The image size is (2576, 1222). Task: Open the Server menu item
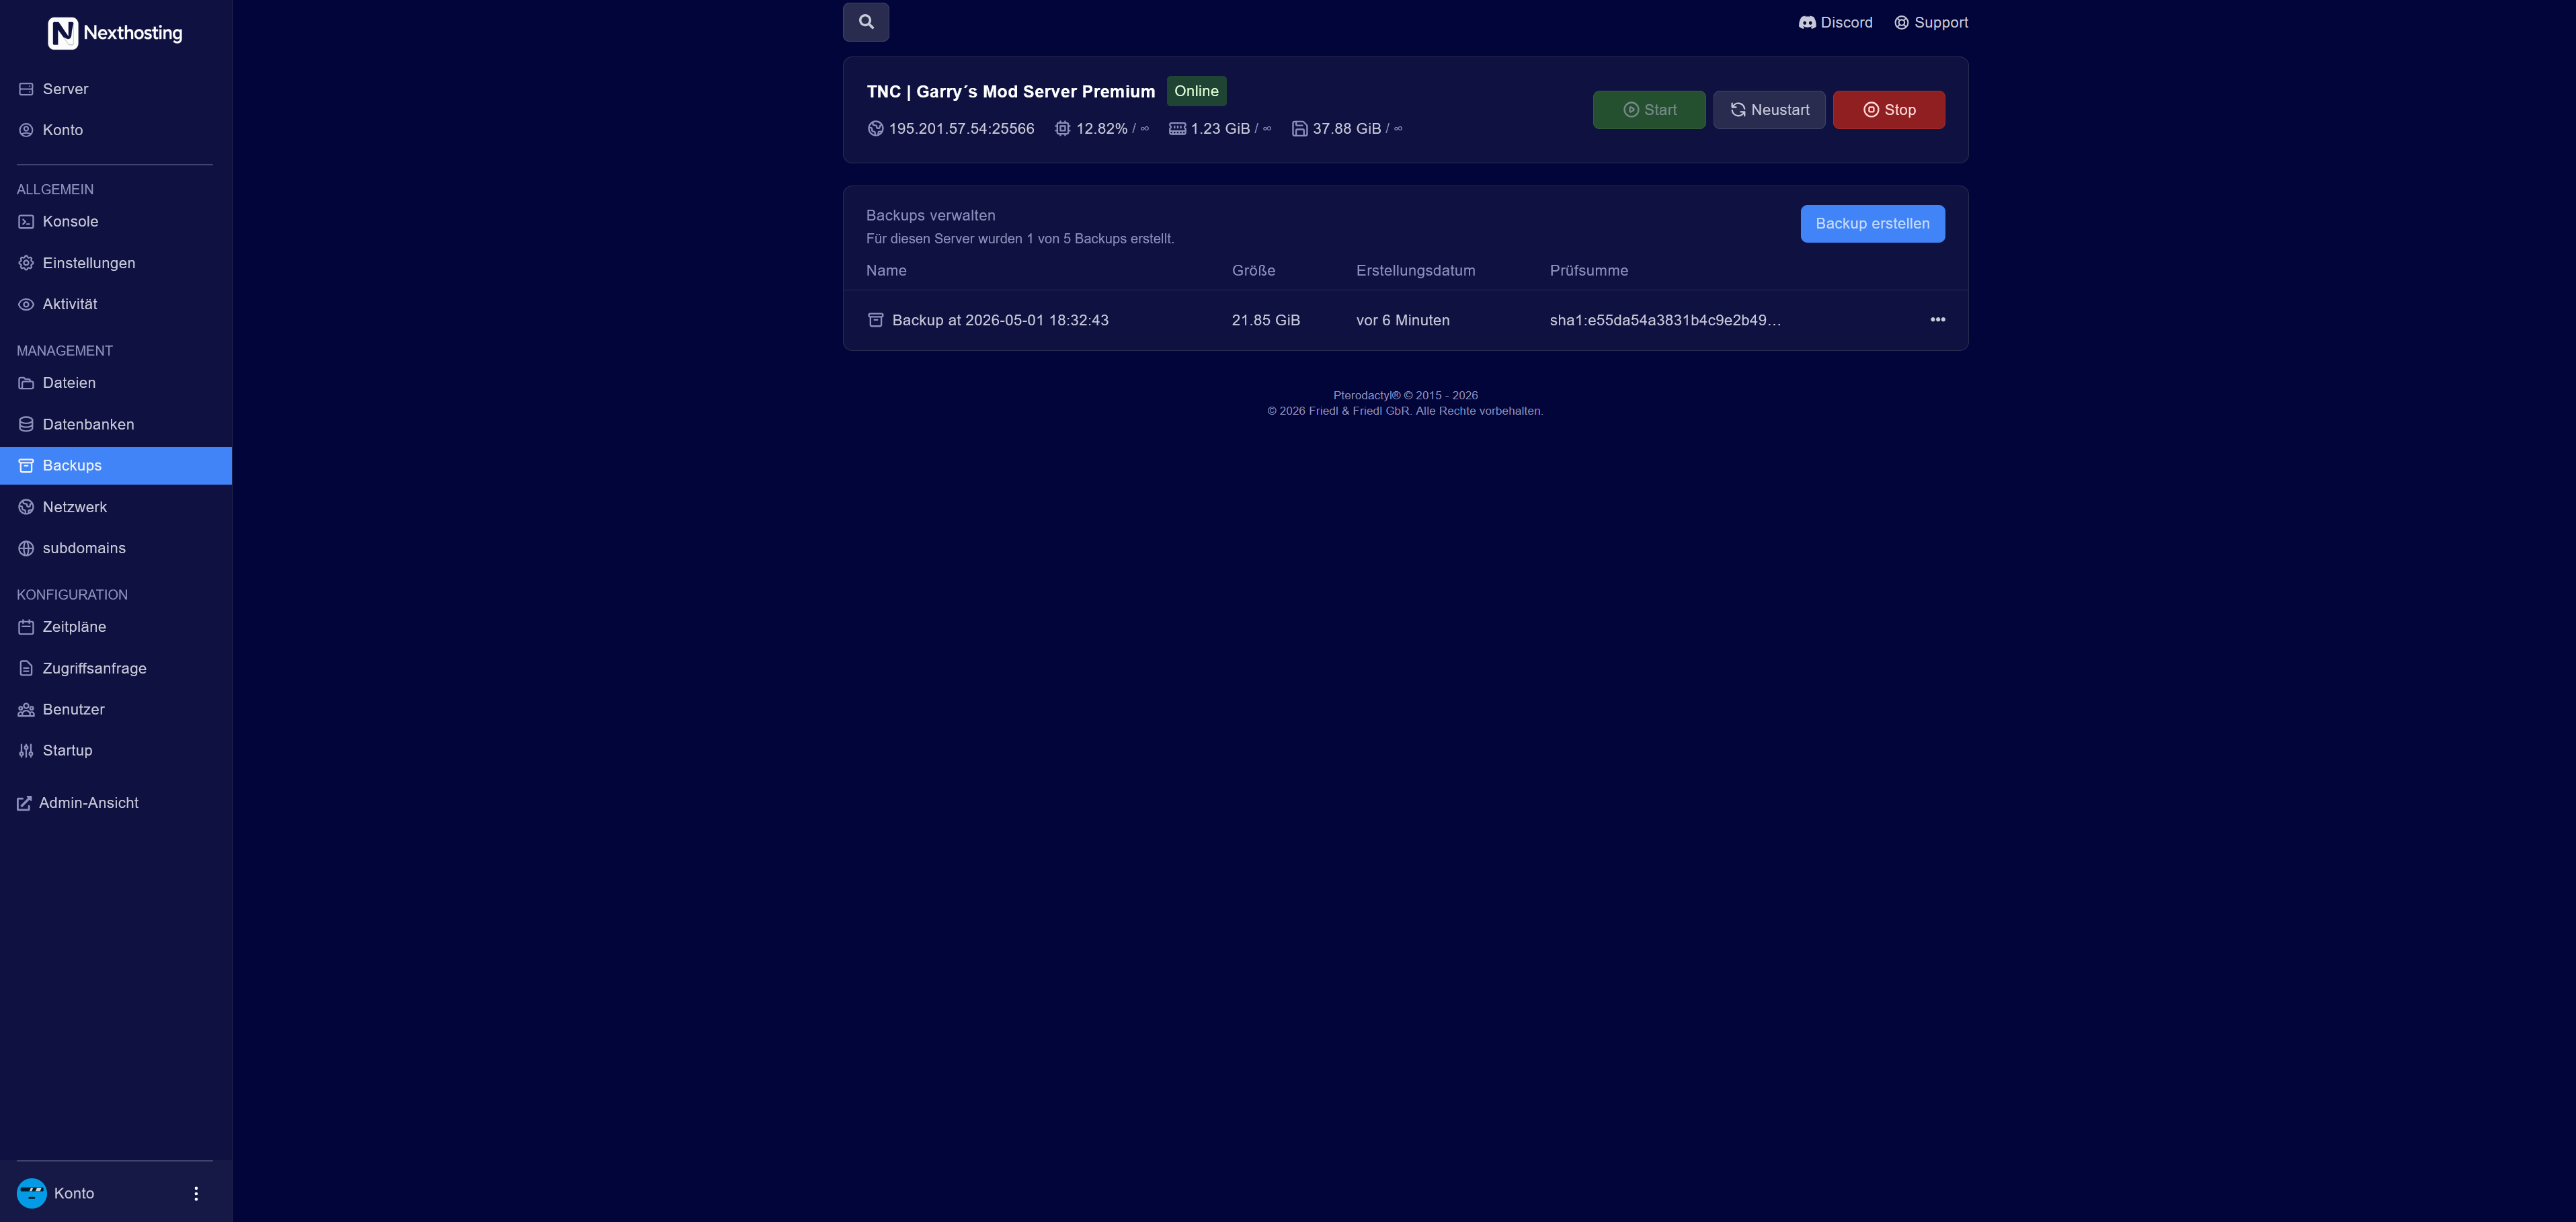pyautogui.click(x=116, y=89)
